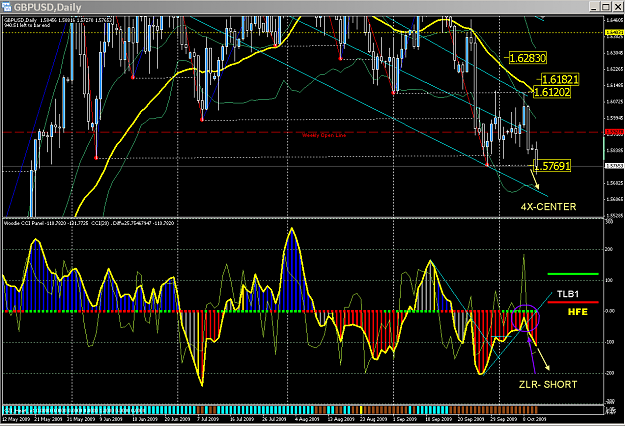This screenshot has height=426, width=625.
Task: Select the 1.61202 price label
Action: click(552, 92)
